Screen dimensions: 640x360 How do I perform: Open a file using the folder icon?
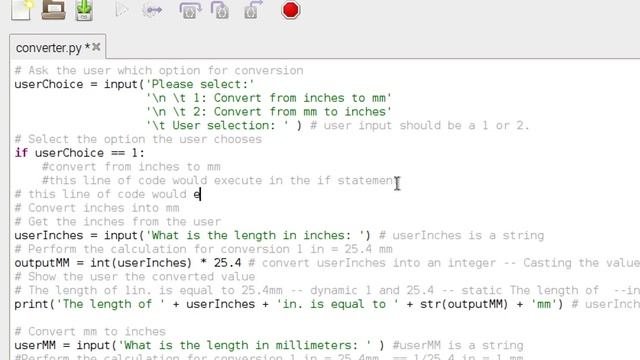click(53, 9)
